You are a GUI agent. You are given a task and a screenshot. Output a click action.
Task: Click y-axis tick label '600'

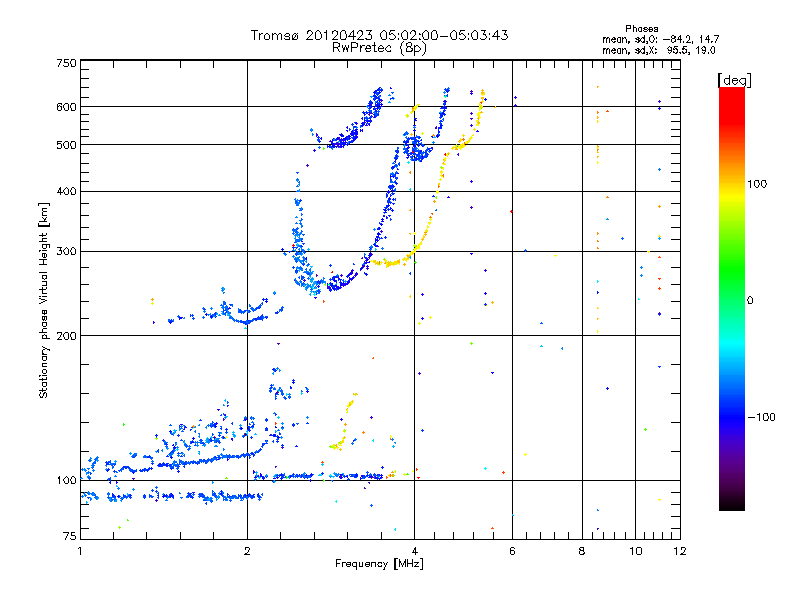click(66, 107)
